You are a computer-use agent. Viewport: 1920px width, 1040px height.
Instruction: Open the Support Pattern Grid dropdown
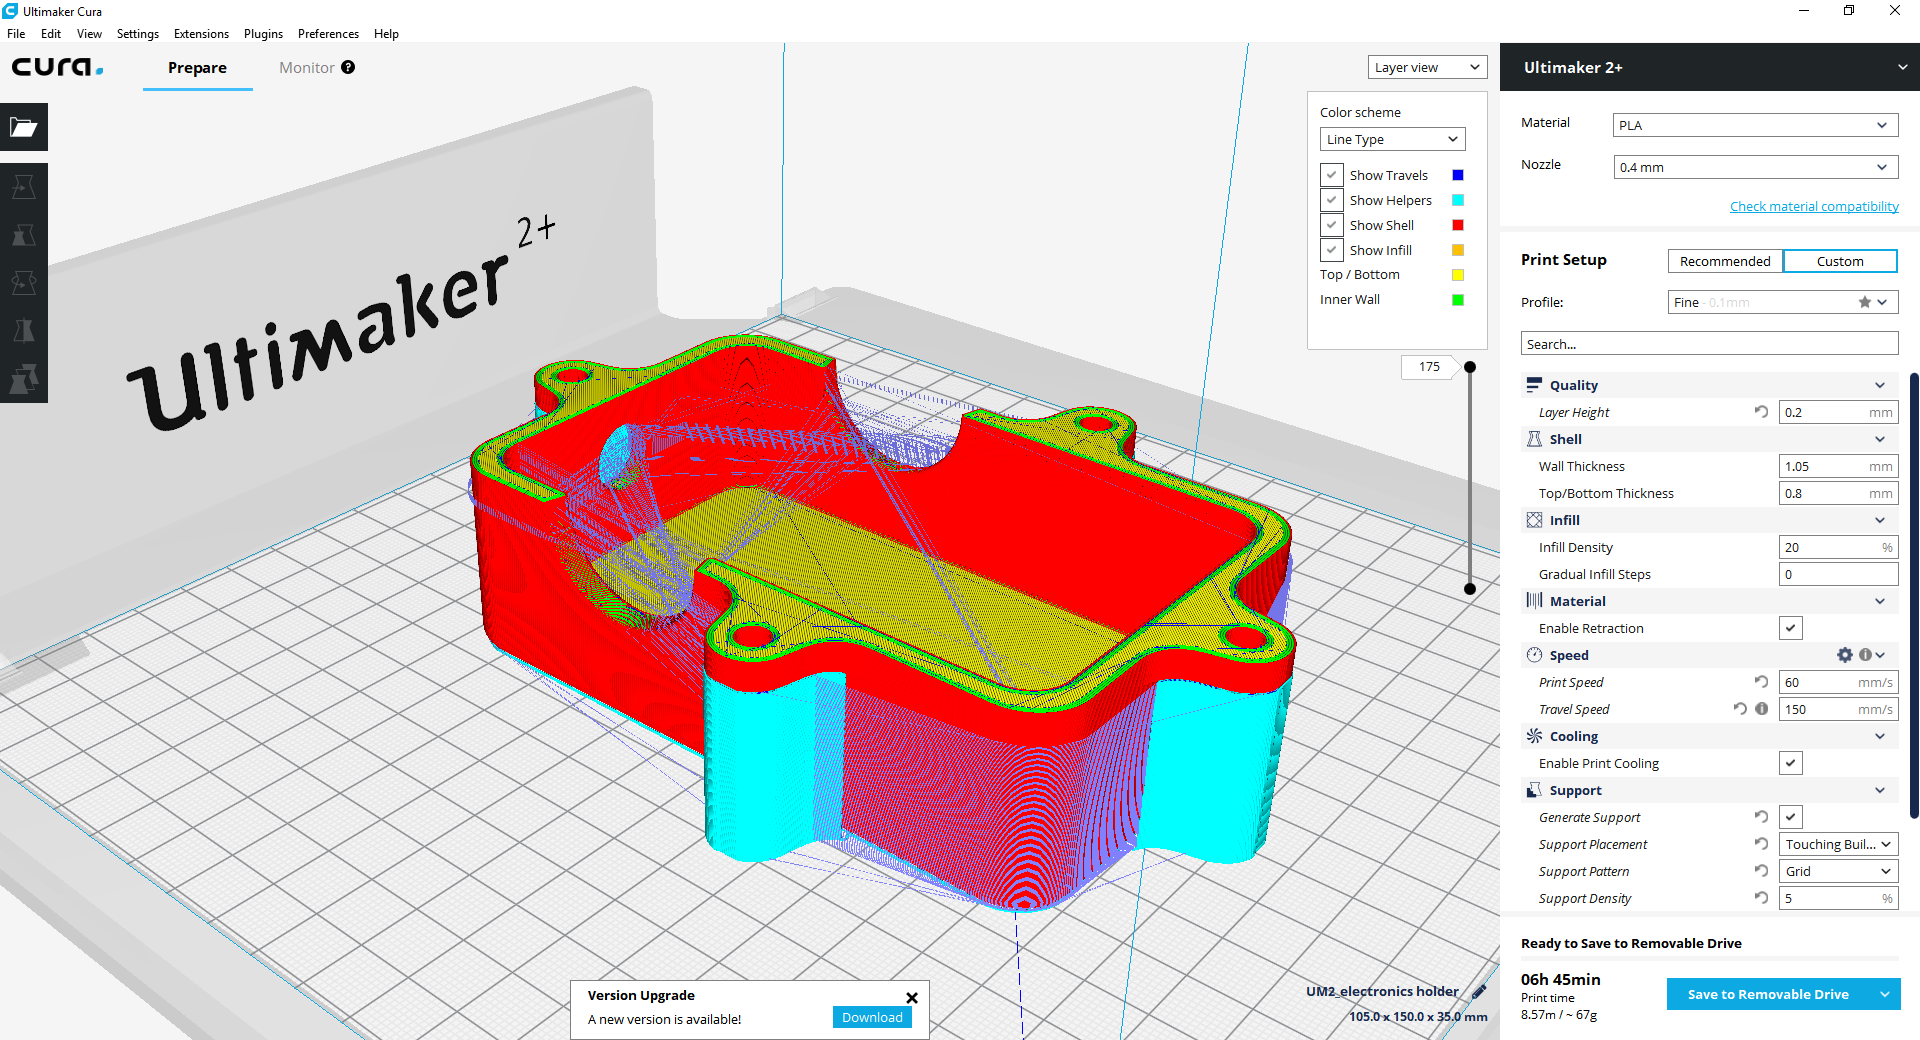pyautogui.click(x=1838, y=871)
